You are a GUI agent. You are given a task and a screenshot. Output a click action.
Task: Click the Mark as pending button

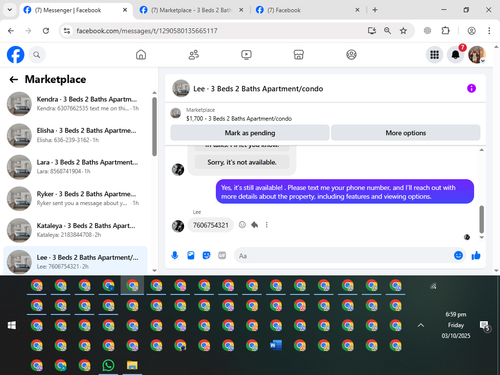click(x=250, y=133)
